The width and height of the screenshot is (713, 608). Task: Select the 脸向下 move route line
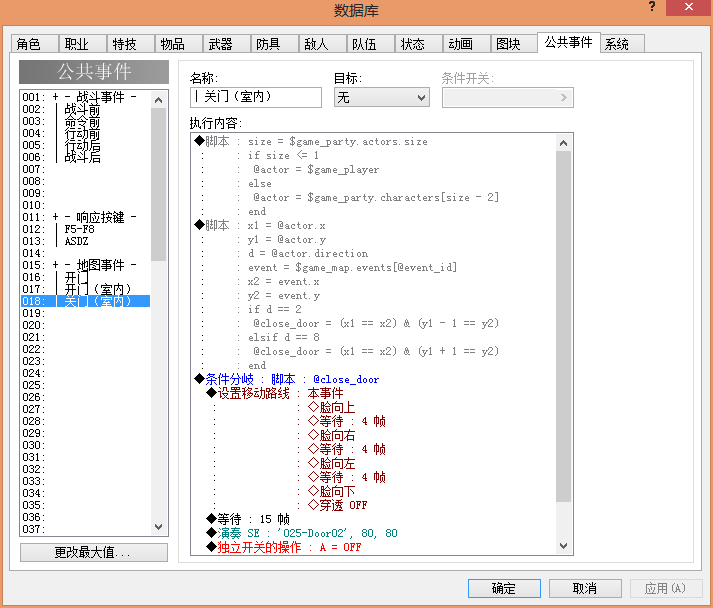(x=374, y=491)
